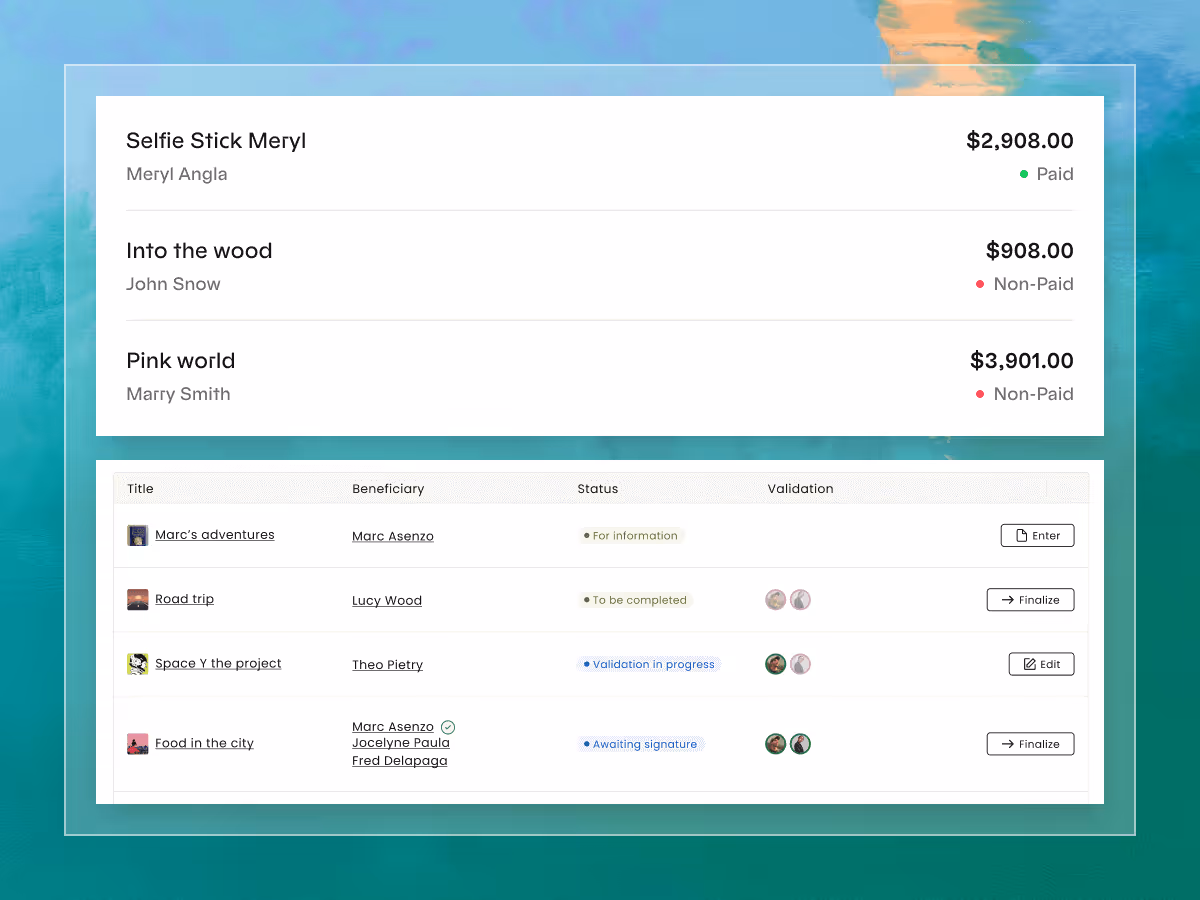Click the $908.00 amount
Screen dimensions: 1200x900
click(1030, 251)
